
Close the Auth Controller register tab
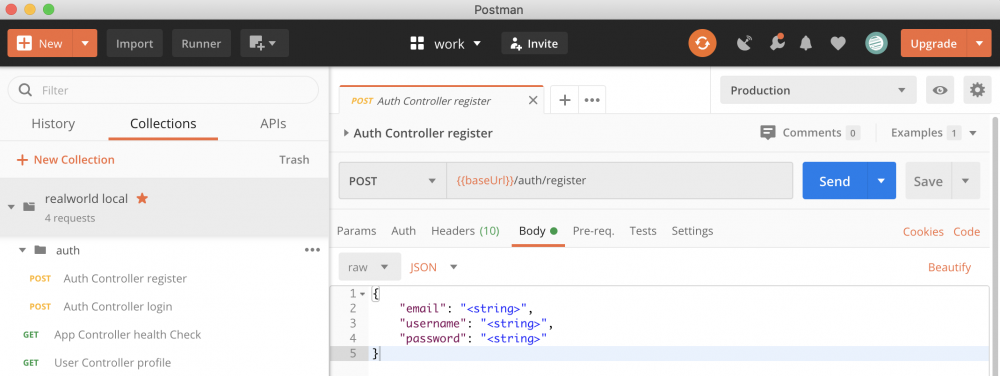(x=533, y=101)
